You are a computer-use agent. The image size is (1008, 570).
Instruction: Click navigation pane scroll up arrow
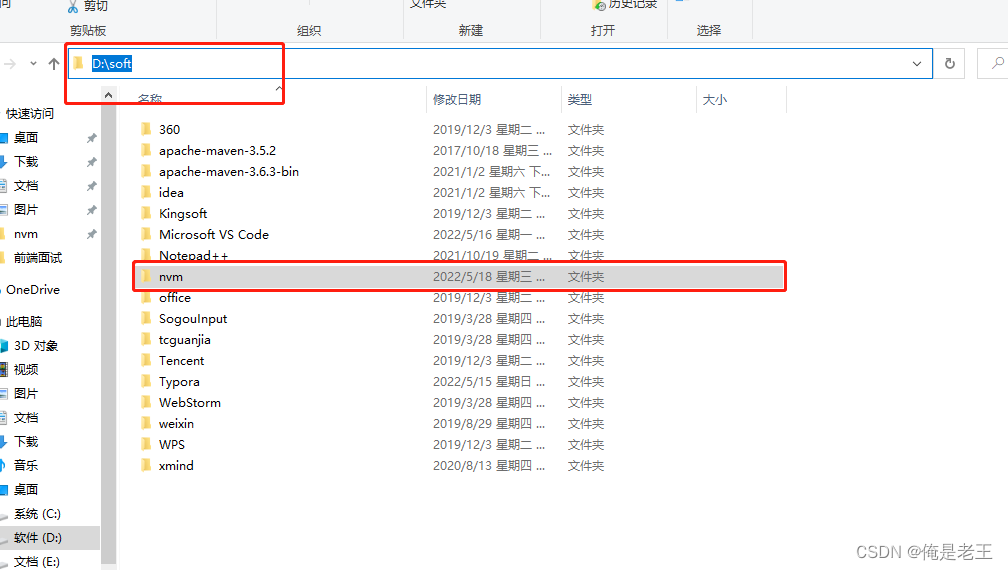pos(108,95)
